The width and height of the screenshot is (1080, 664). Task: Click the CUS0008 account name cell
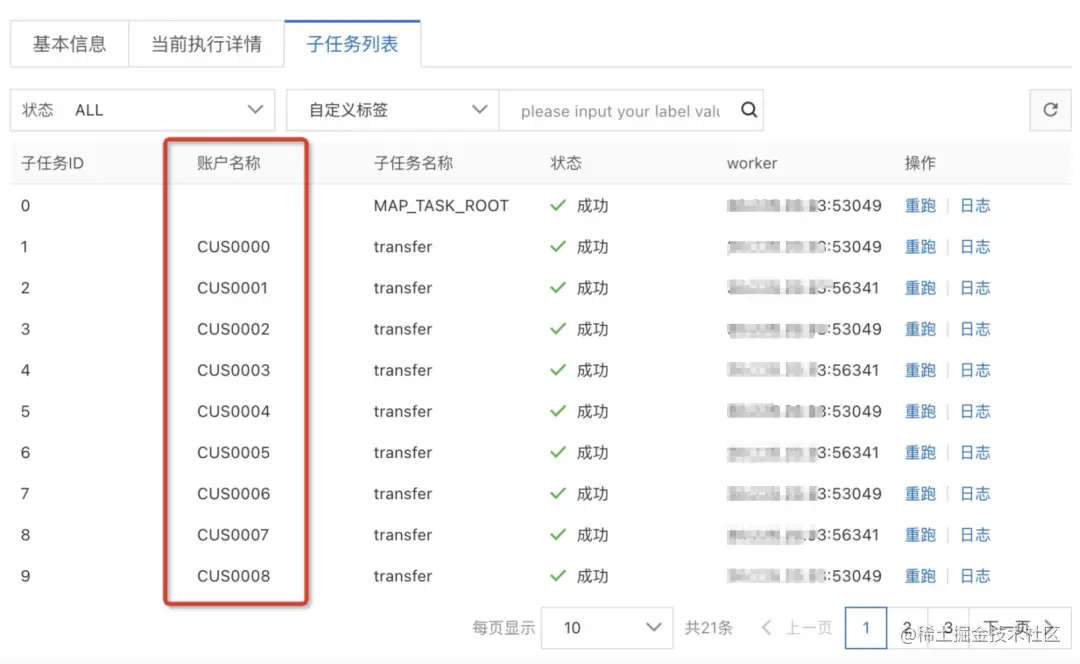coord(233,576)
